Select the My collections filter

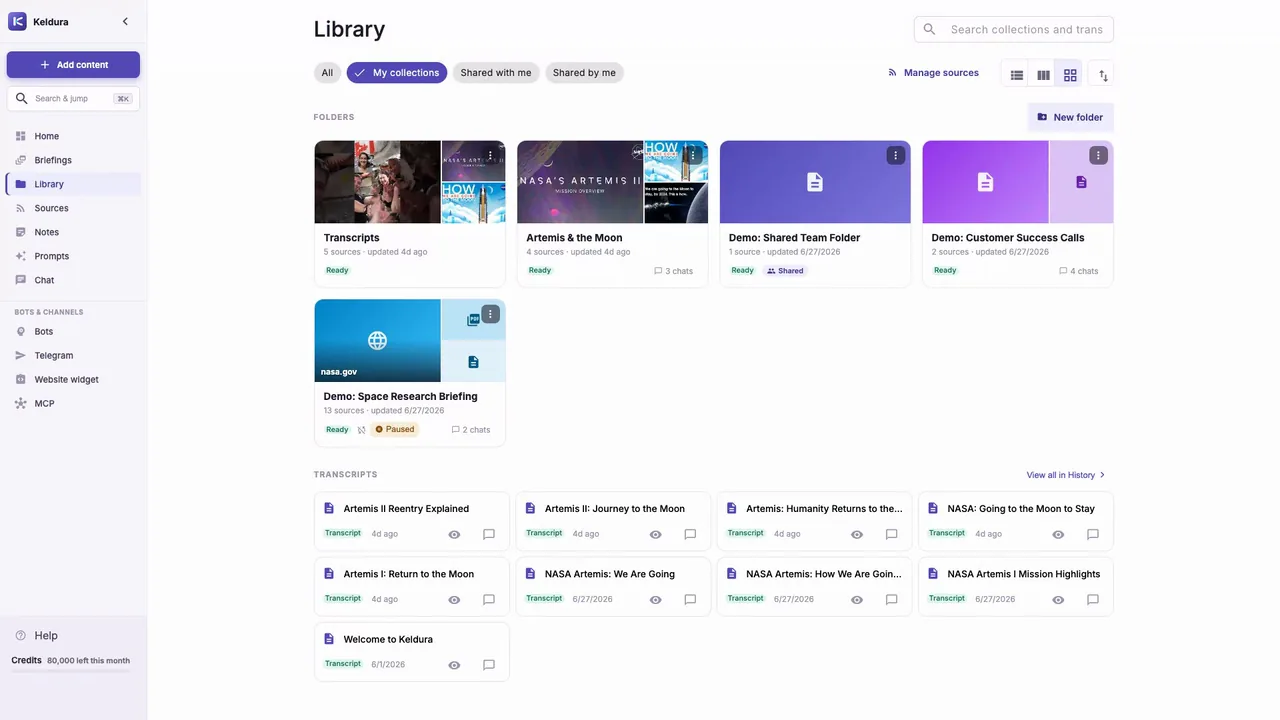click(397, 73)
